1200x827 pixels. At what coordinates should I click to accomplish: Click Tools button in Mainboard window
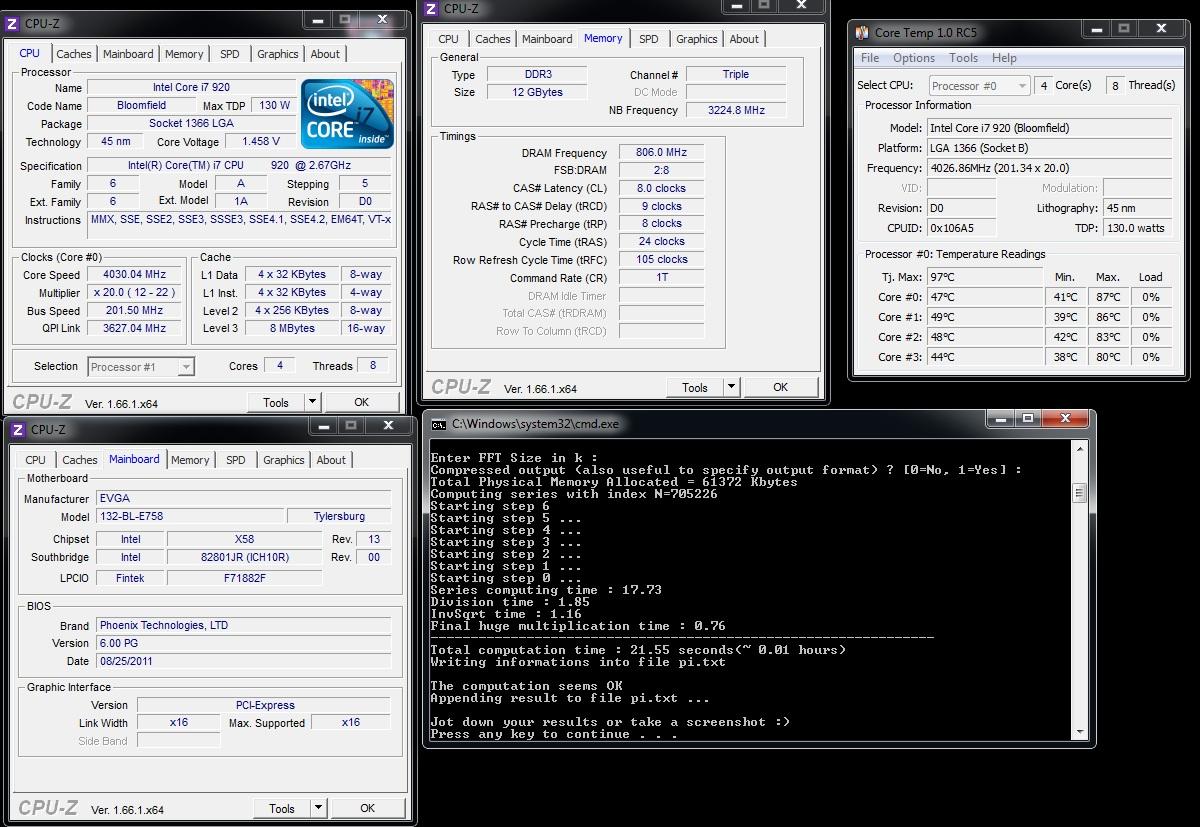(x=282, y=808)
